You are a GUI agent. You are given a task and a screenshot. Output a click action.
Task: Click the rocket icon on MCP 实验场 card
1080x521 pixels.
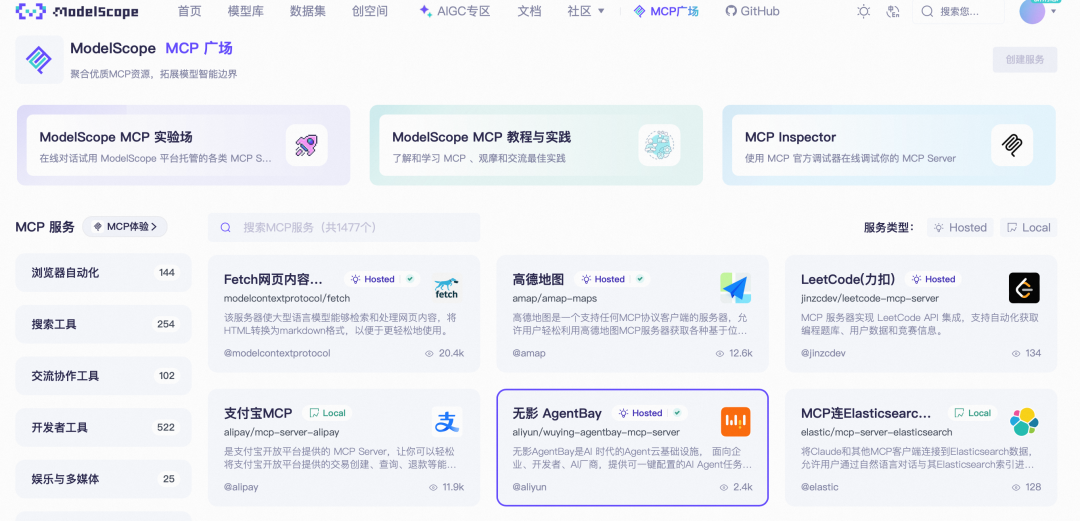pyautogui.click(x=307, y=145)
